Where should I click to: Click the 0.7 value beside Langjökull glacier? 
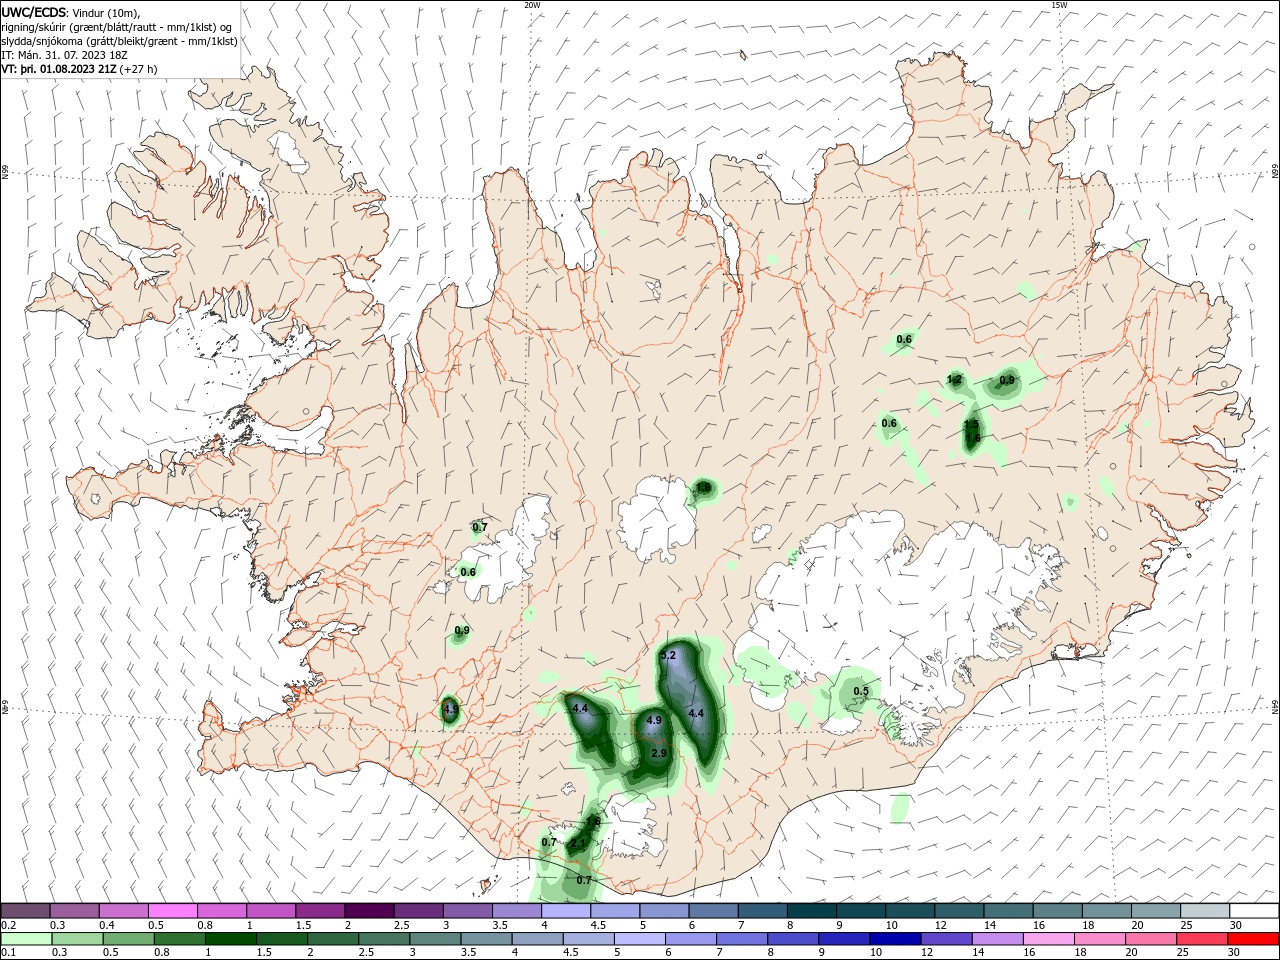pyautogui.click(x=480, y=527)
